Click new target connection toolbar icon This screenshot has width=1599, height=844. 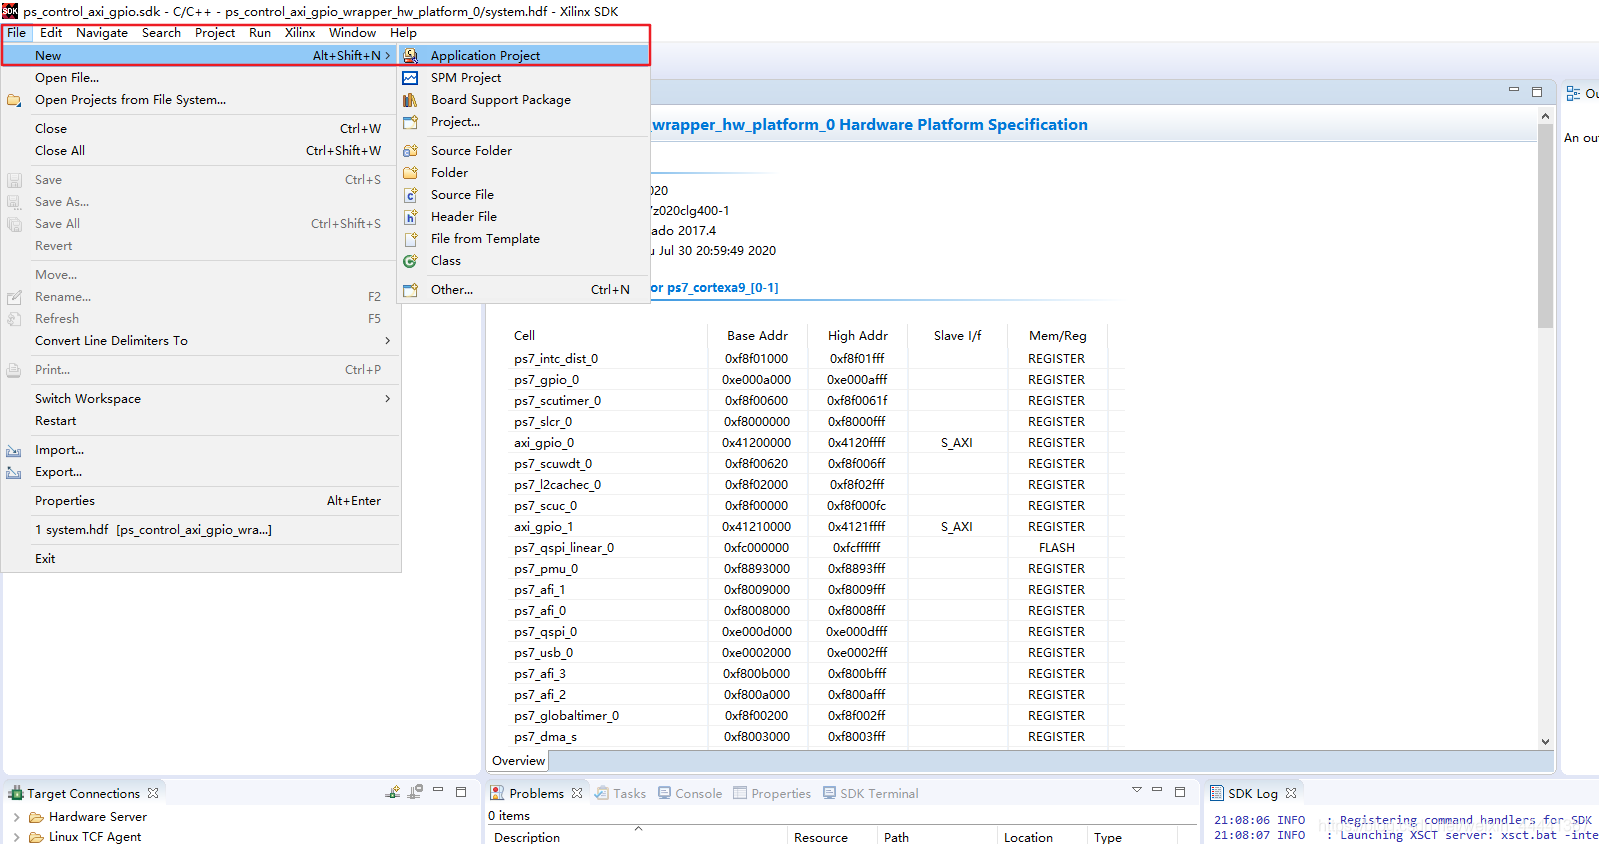point(393,792)
